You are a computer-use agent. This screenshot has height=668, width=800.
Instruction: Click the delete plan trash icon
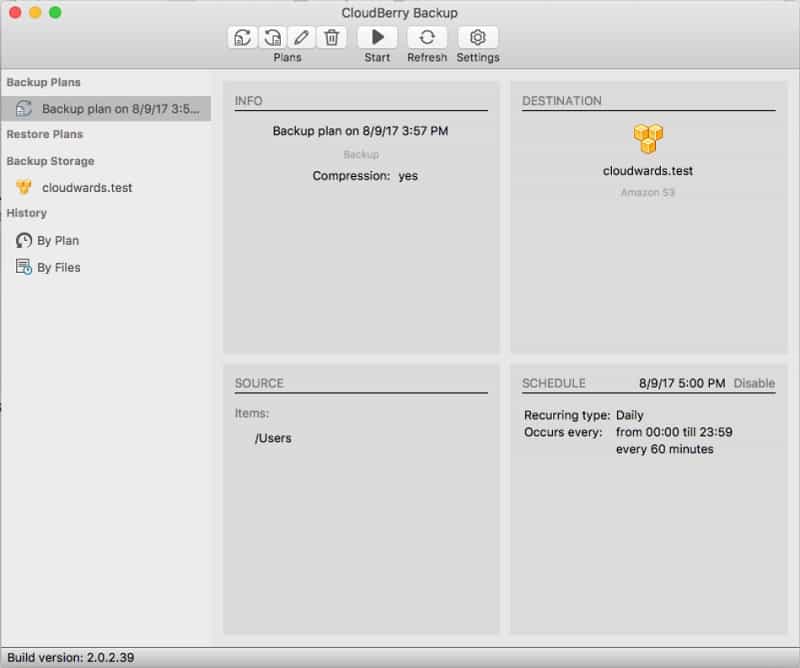[332, 37]
